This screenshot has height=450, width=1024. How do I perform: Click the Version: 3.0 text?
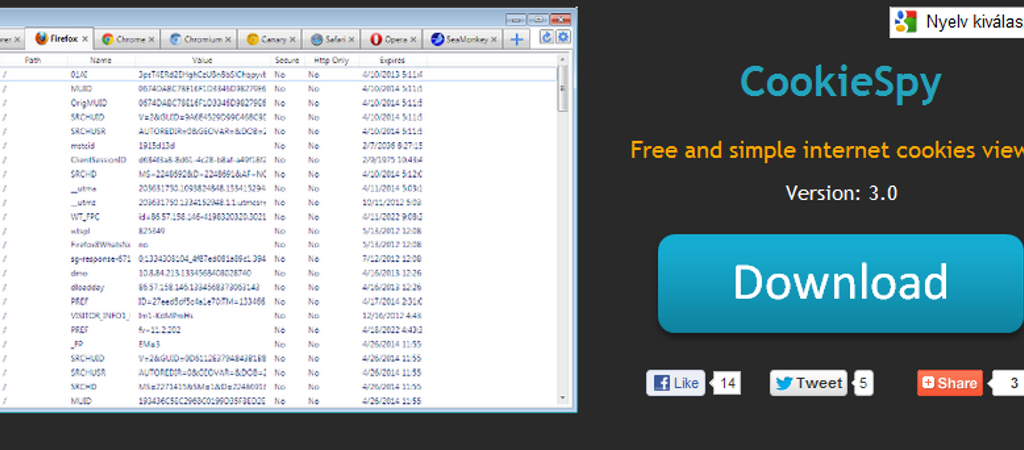click(x=841, y=193)
